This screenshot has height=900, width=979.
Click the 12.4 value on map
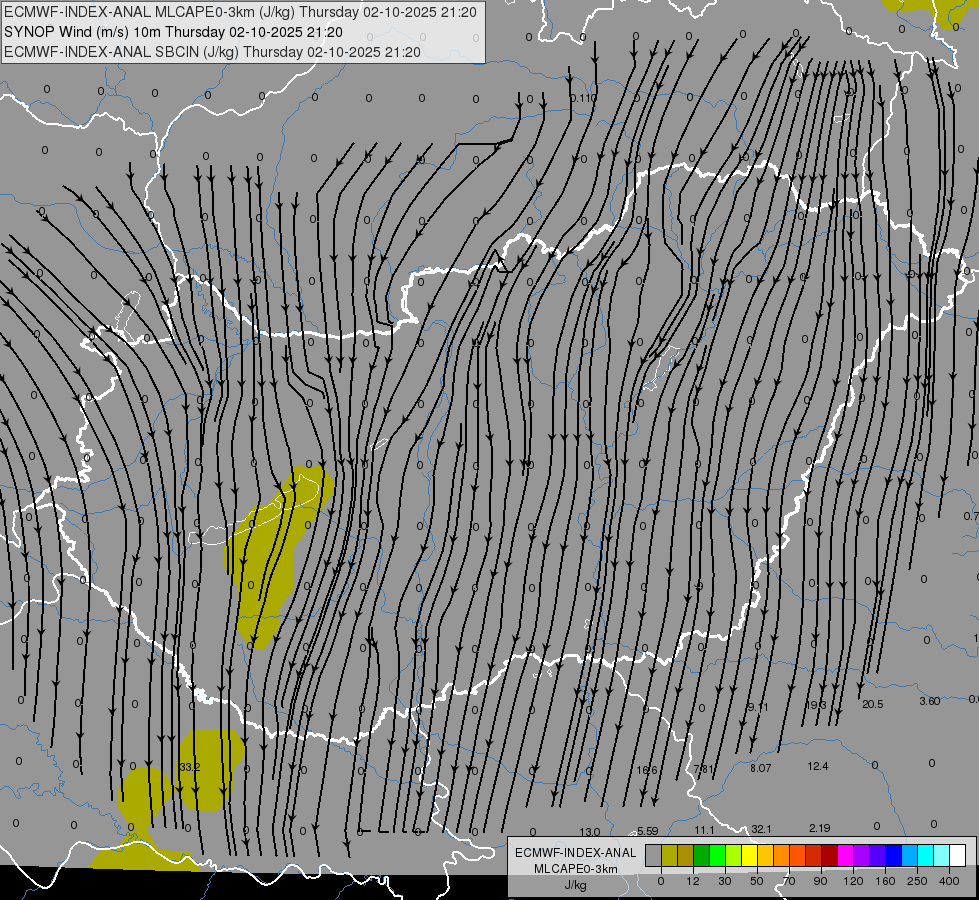[818, 766]
